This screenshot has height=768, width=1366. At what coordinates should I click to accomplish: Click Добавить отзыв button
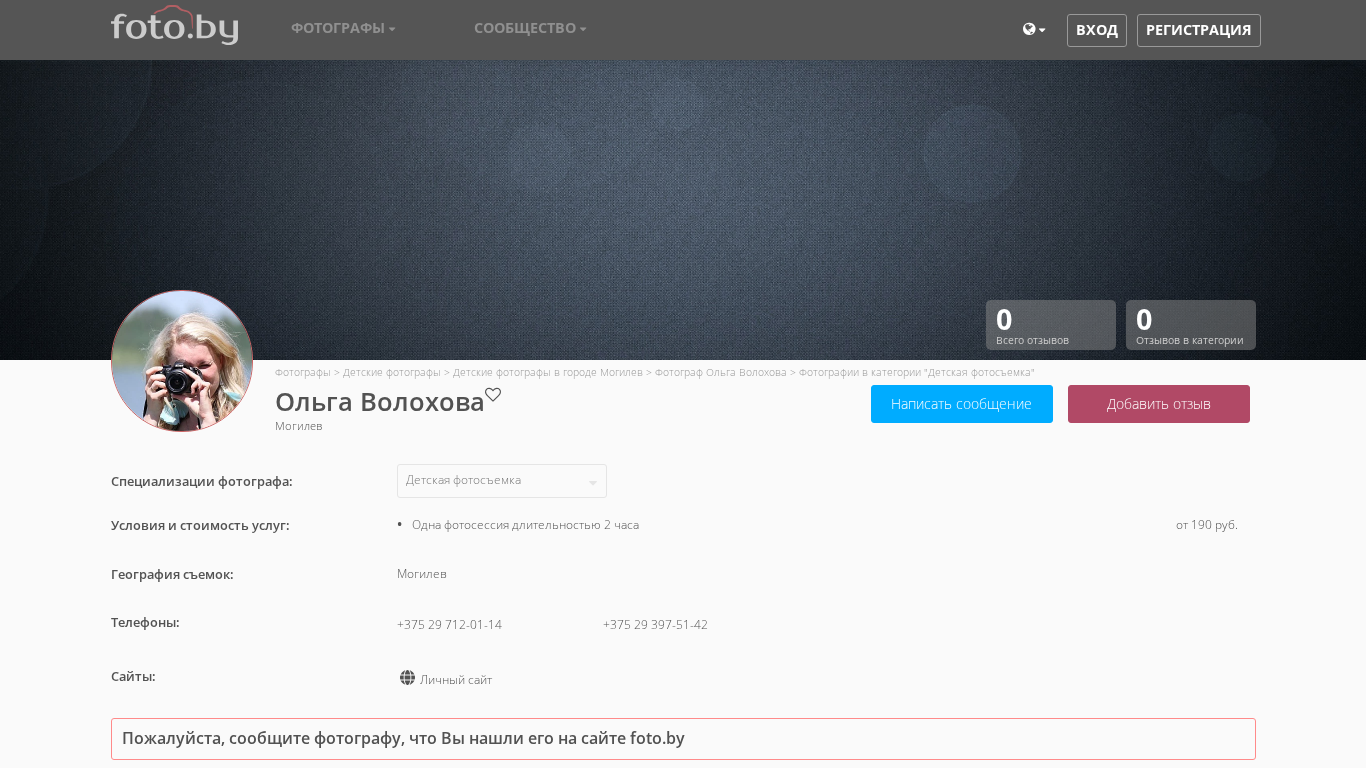[1158, 404]
